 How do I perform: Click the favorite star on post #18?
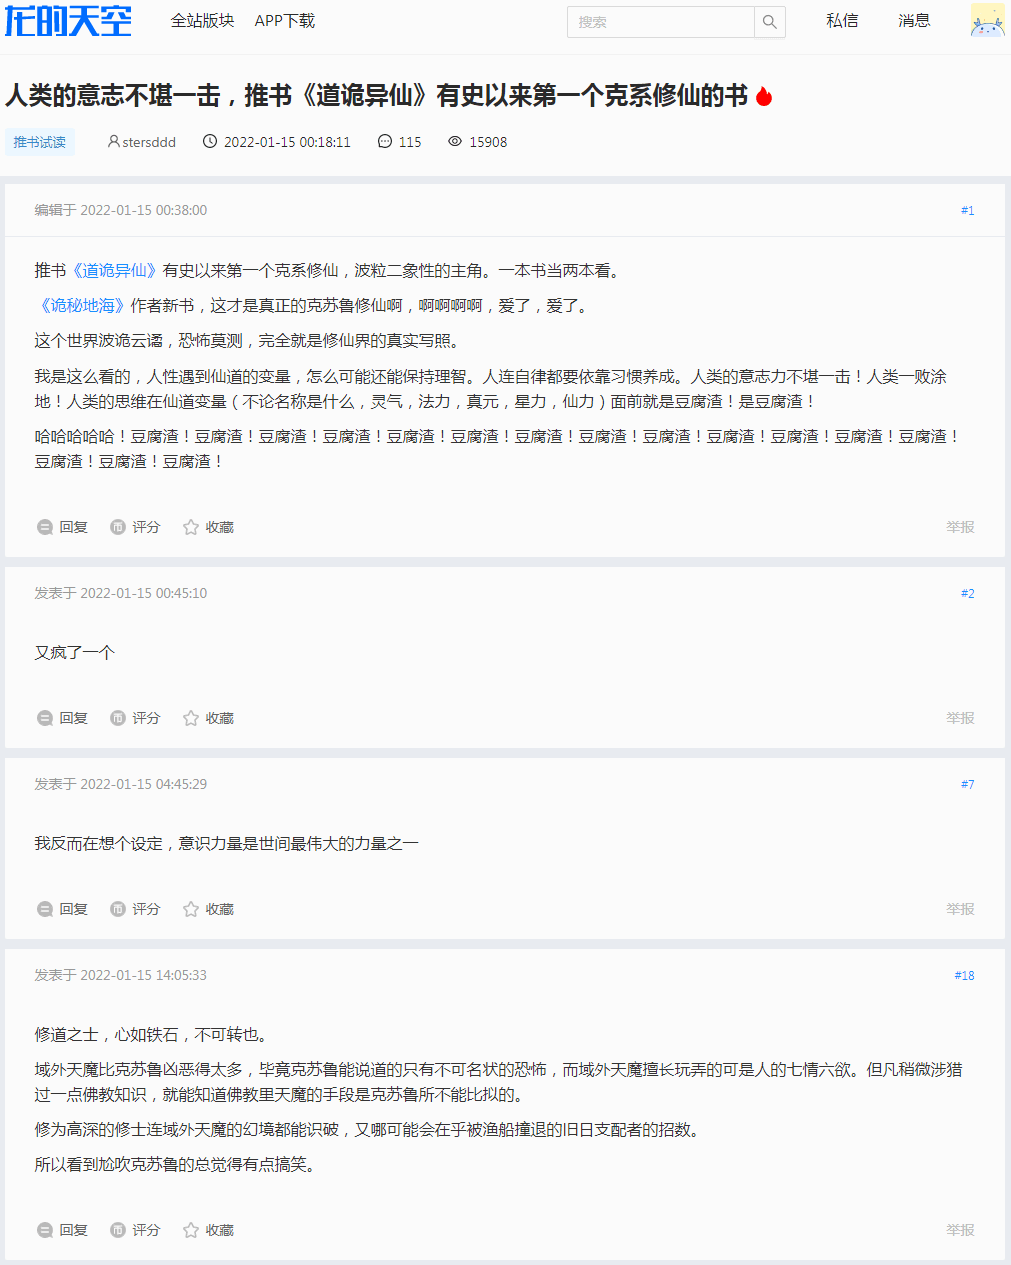click(x=191, y=1230)
